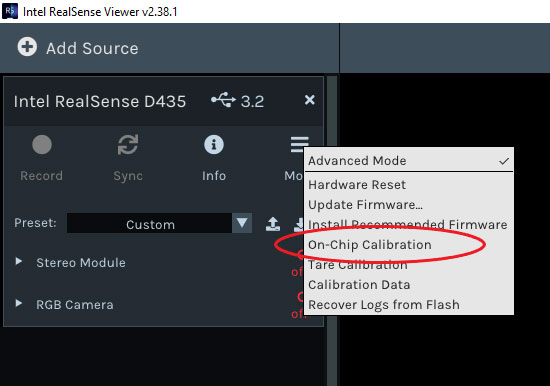550x386 pixels.
Task: Select On-Chip Calibration from the menu
Action: tap(370, 245)
